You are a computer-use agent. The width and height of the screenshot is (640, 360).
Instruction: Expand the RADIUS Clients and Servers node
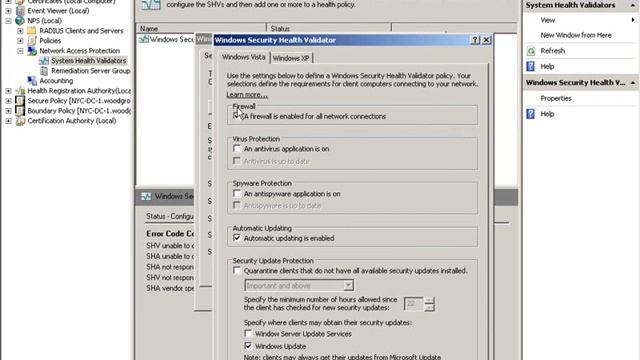(x=20, y=31)
